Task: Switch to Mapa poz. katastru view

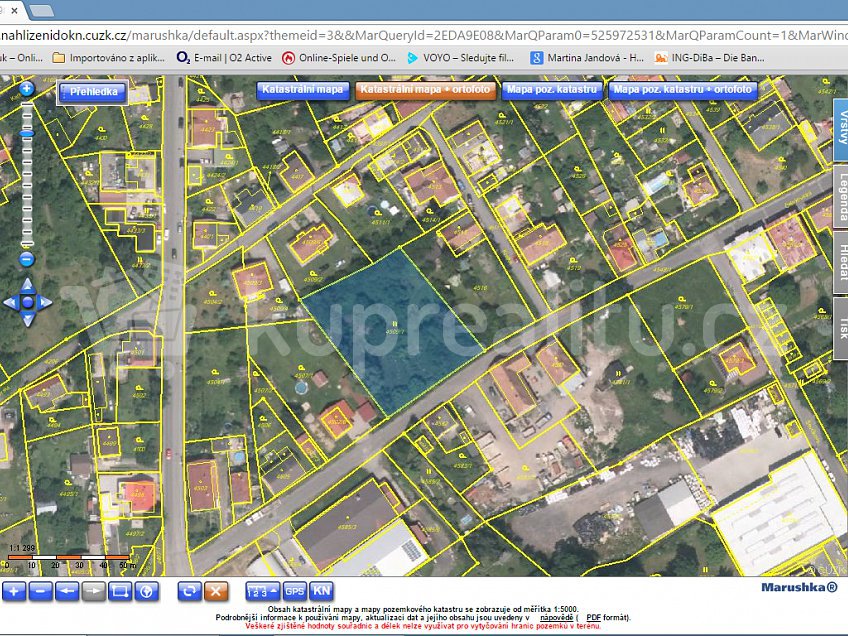Action: pos(552,90)
